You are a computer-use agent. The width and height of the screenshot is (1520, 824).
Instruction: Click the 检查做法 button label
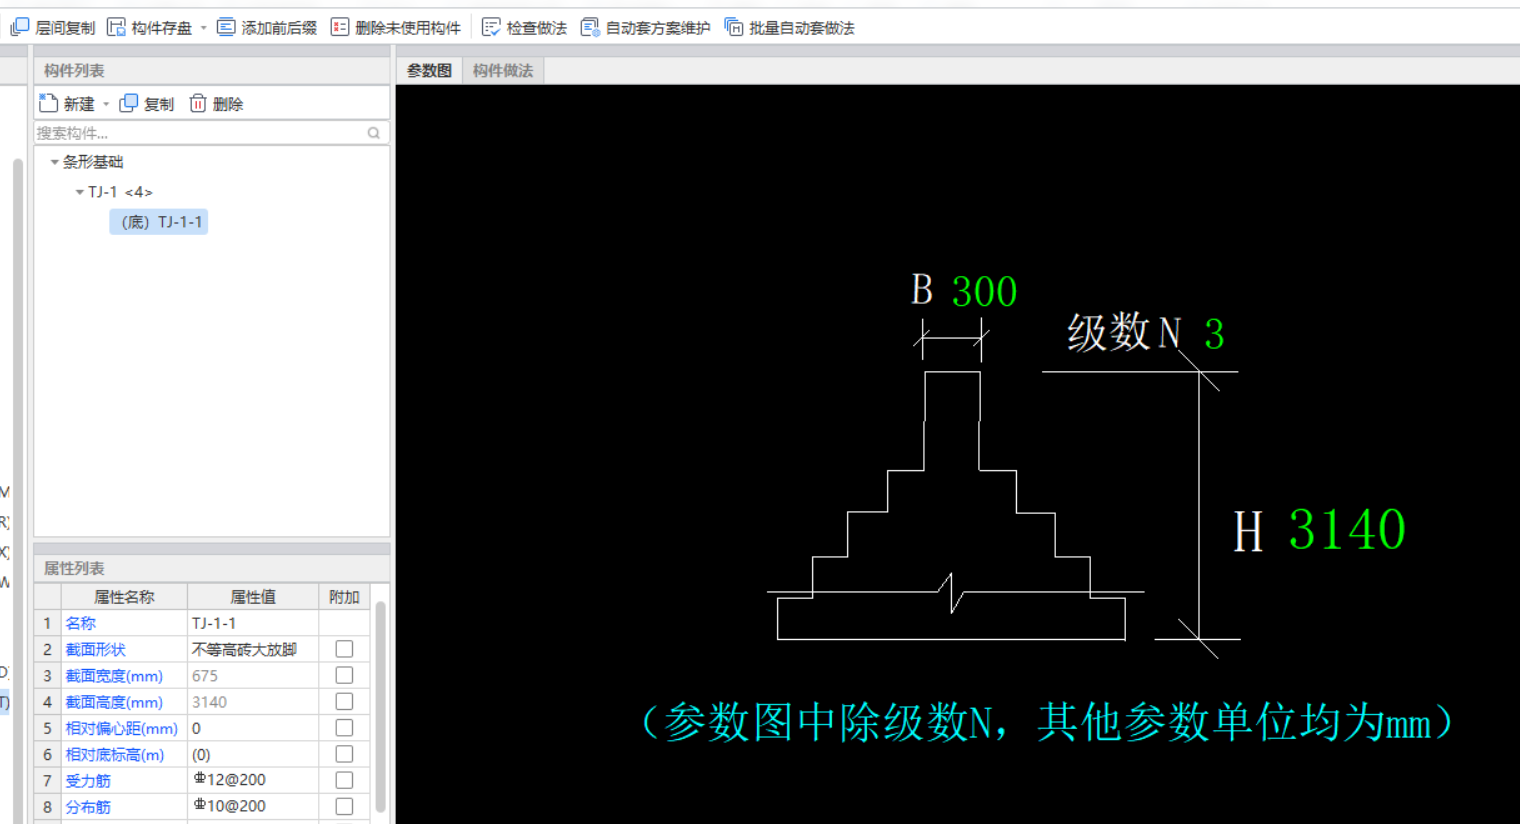536,28
